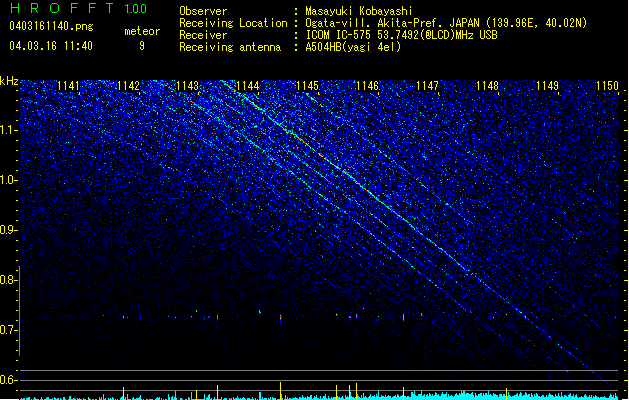
Task: Click the 1.0 kHz axis label
Action: click(9, 180)
